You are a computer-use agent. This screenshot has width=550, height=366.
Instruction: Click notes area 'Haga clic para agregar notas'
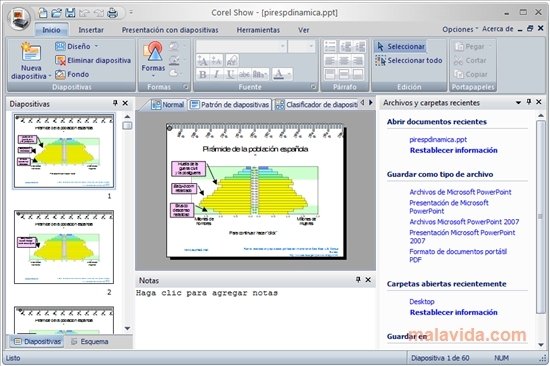pos(207,293)
